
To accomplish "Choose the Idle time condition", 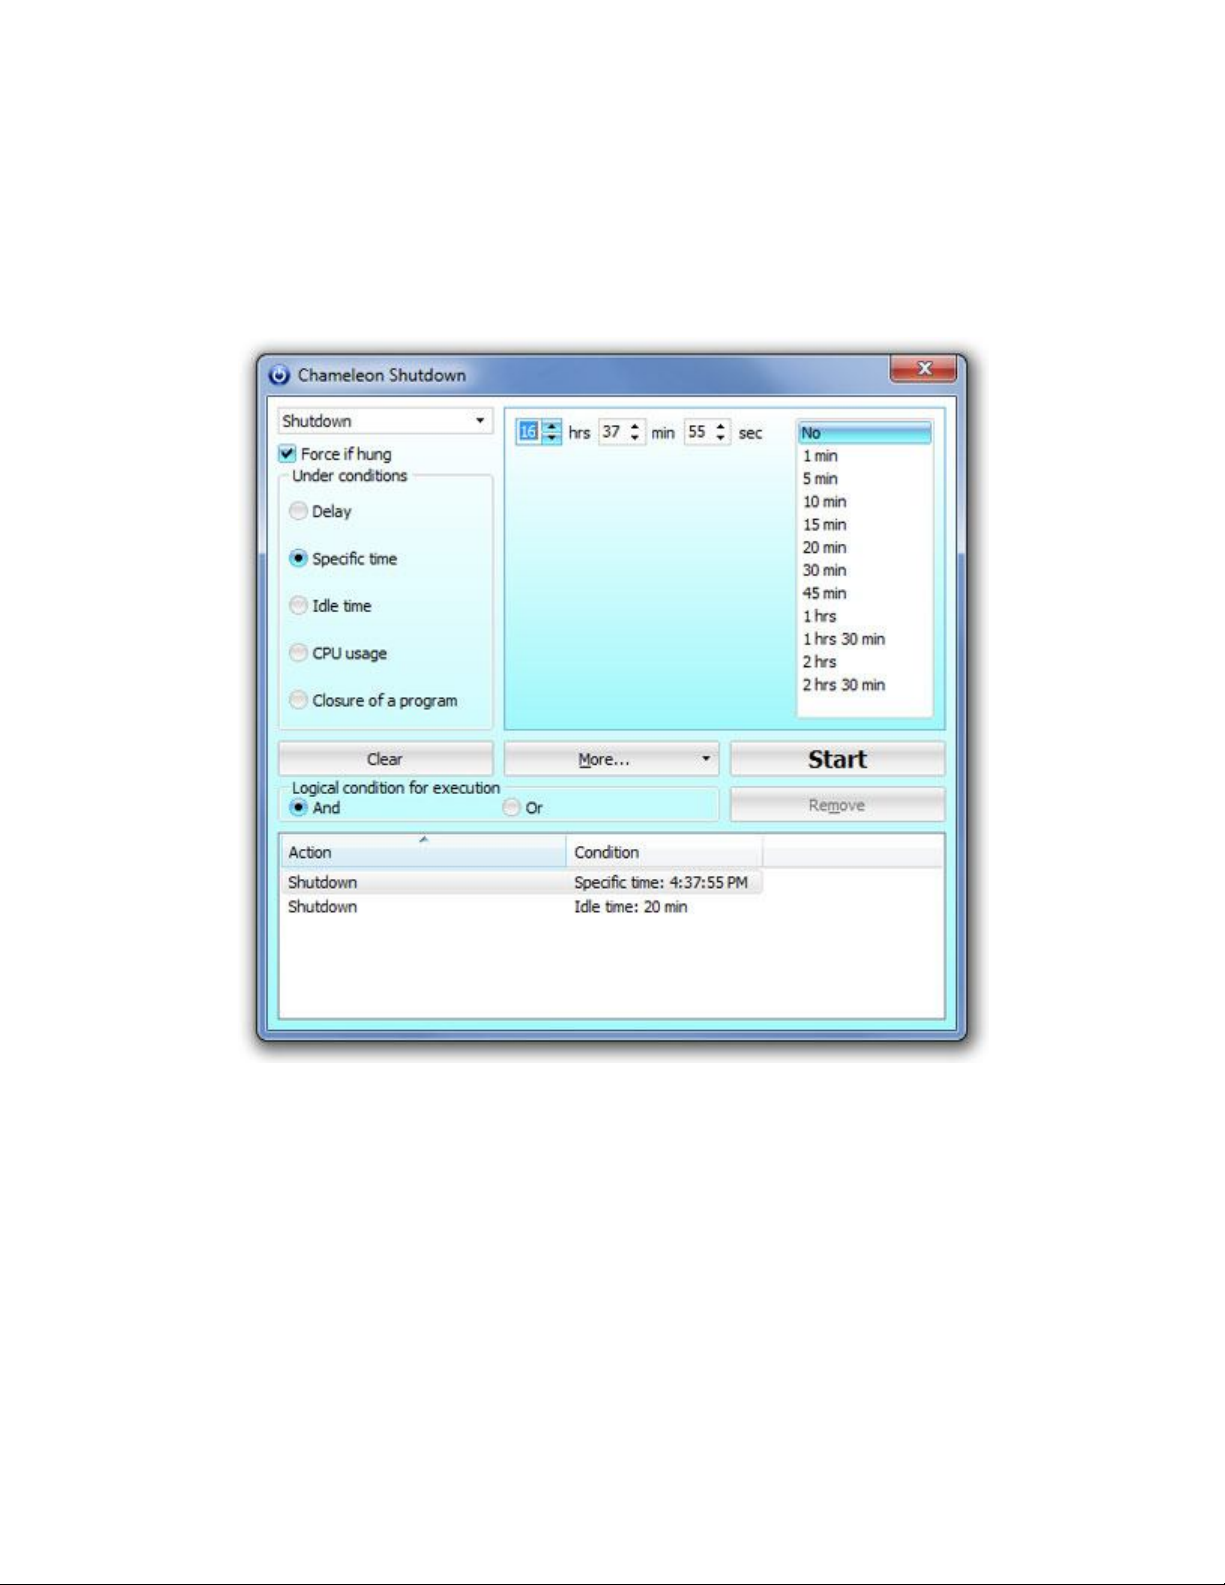I will (298, 605).
